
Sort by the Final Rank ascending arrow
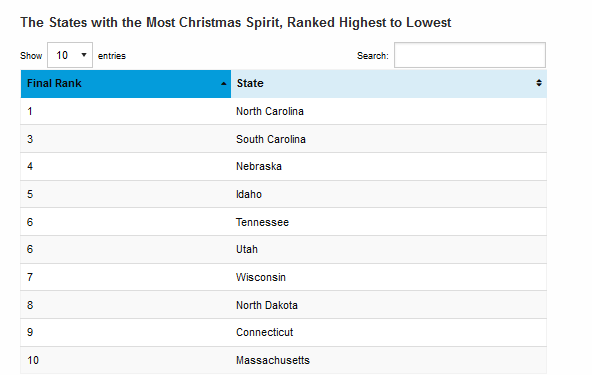(224, 83)
